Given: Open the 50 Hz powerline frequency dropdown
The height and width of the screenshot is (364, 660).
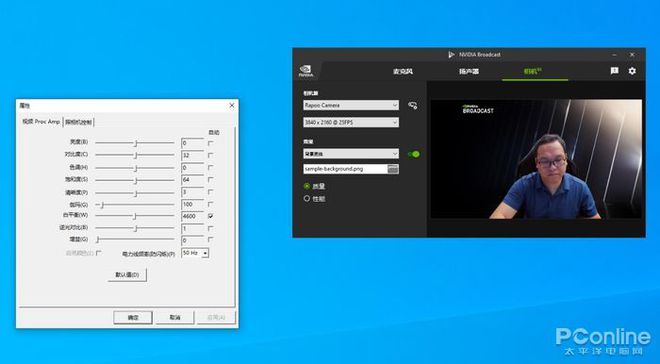Looking at the screenshot, I should pos(195,253).
